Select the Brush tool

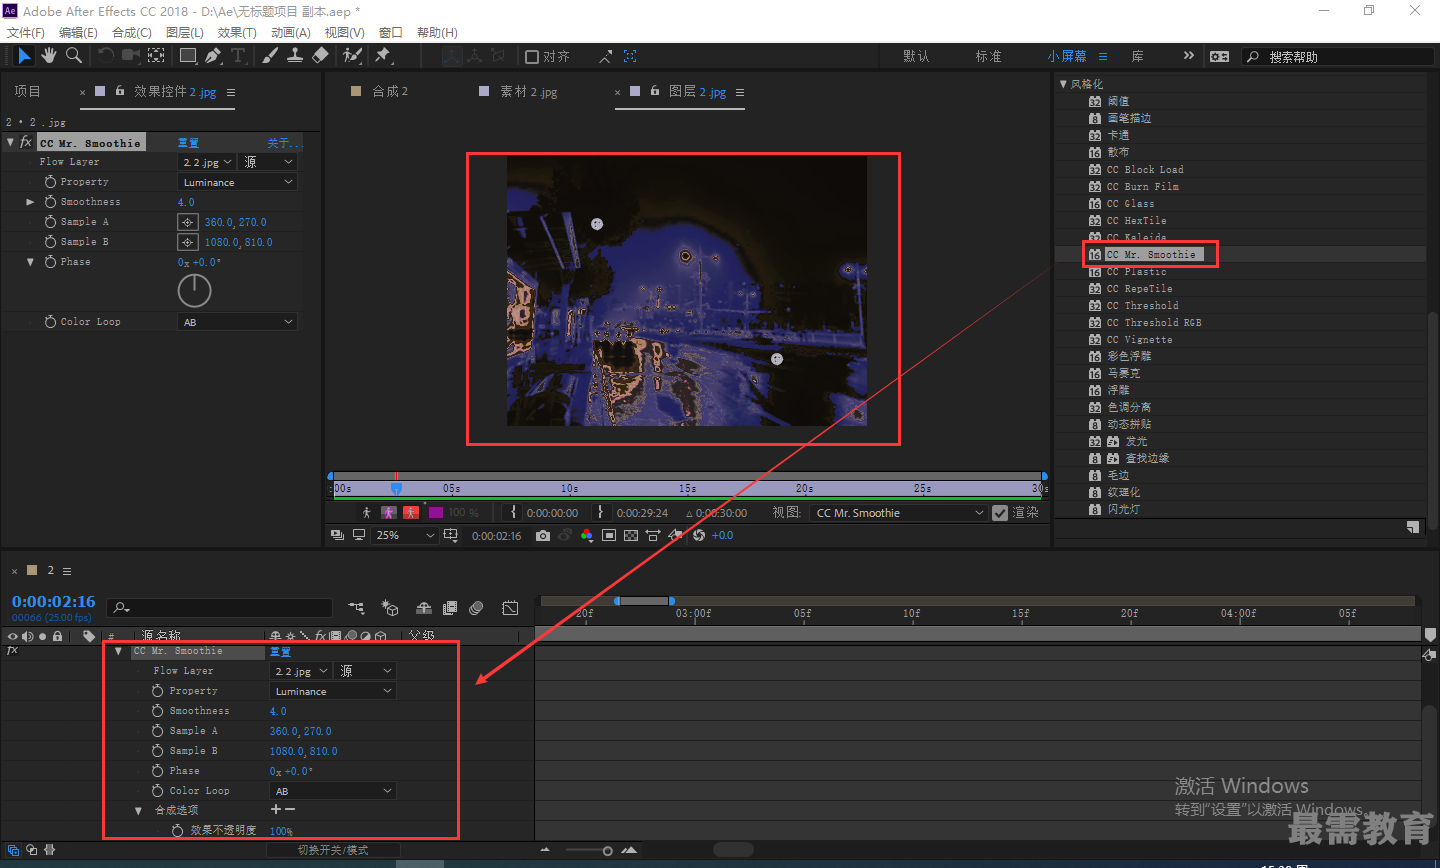[x=270, y=56]
